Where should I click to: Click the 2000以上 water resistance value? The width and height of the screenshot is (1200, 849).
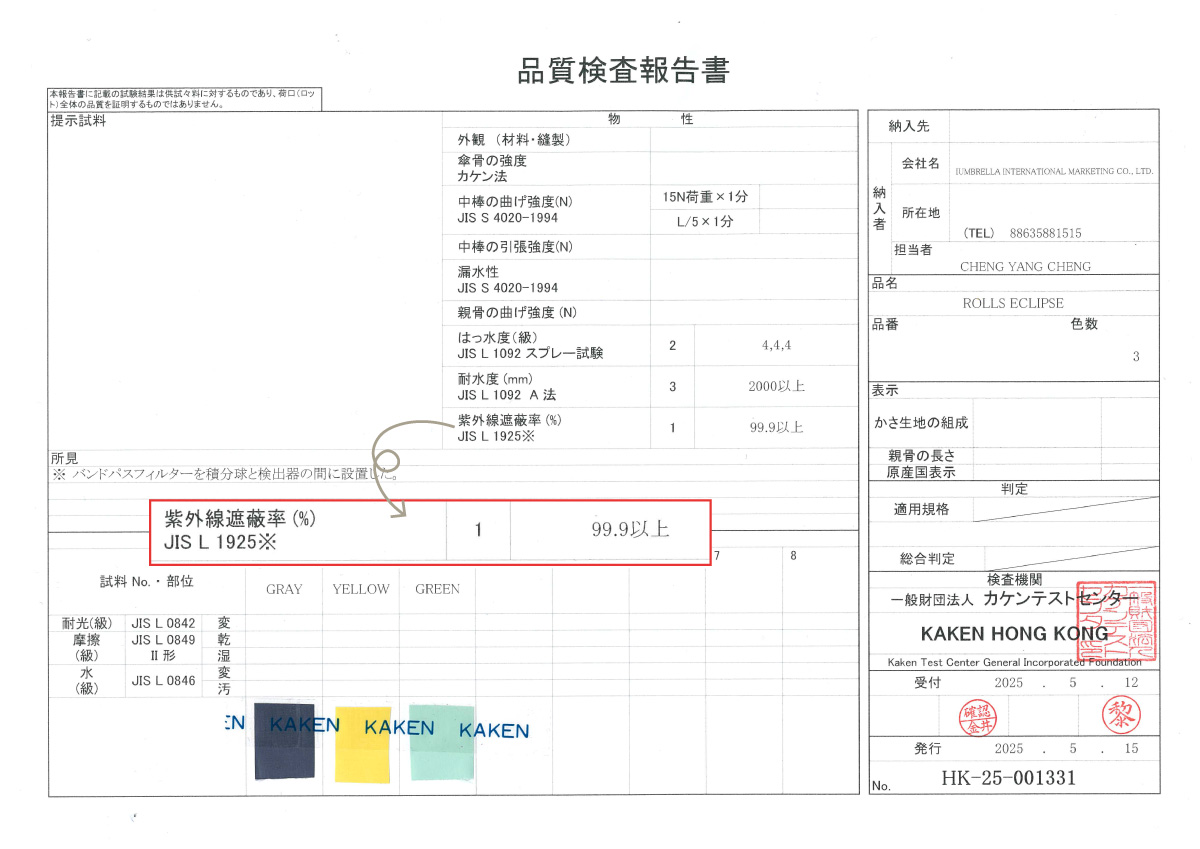pyautogui.click(x=776, y=386)
